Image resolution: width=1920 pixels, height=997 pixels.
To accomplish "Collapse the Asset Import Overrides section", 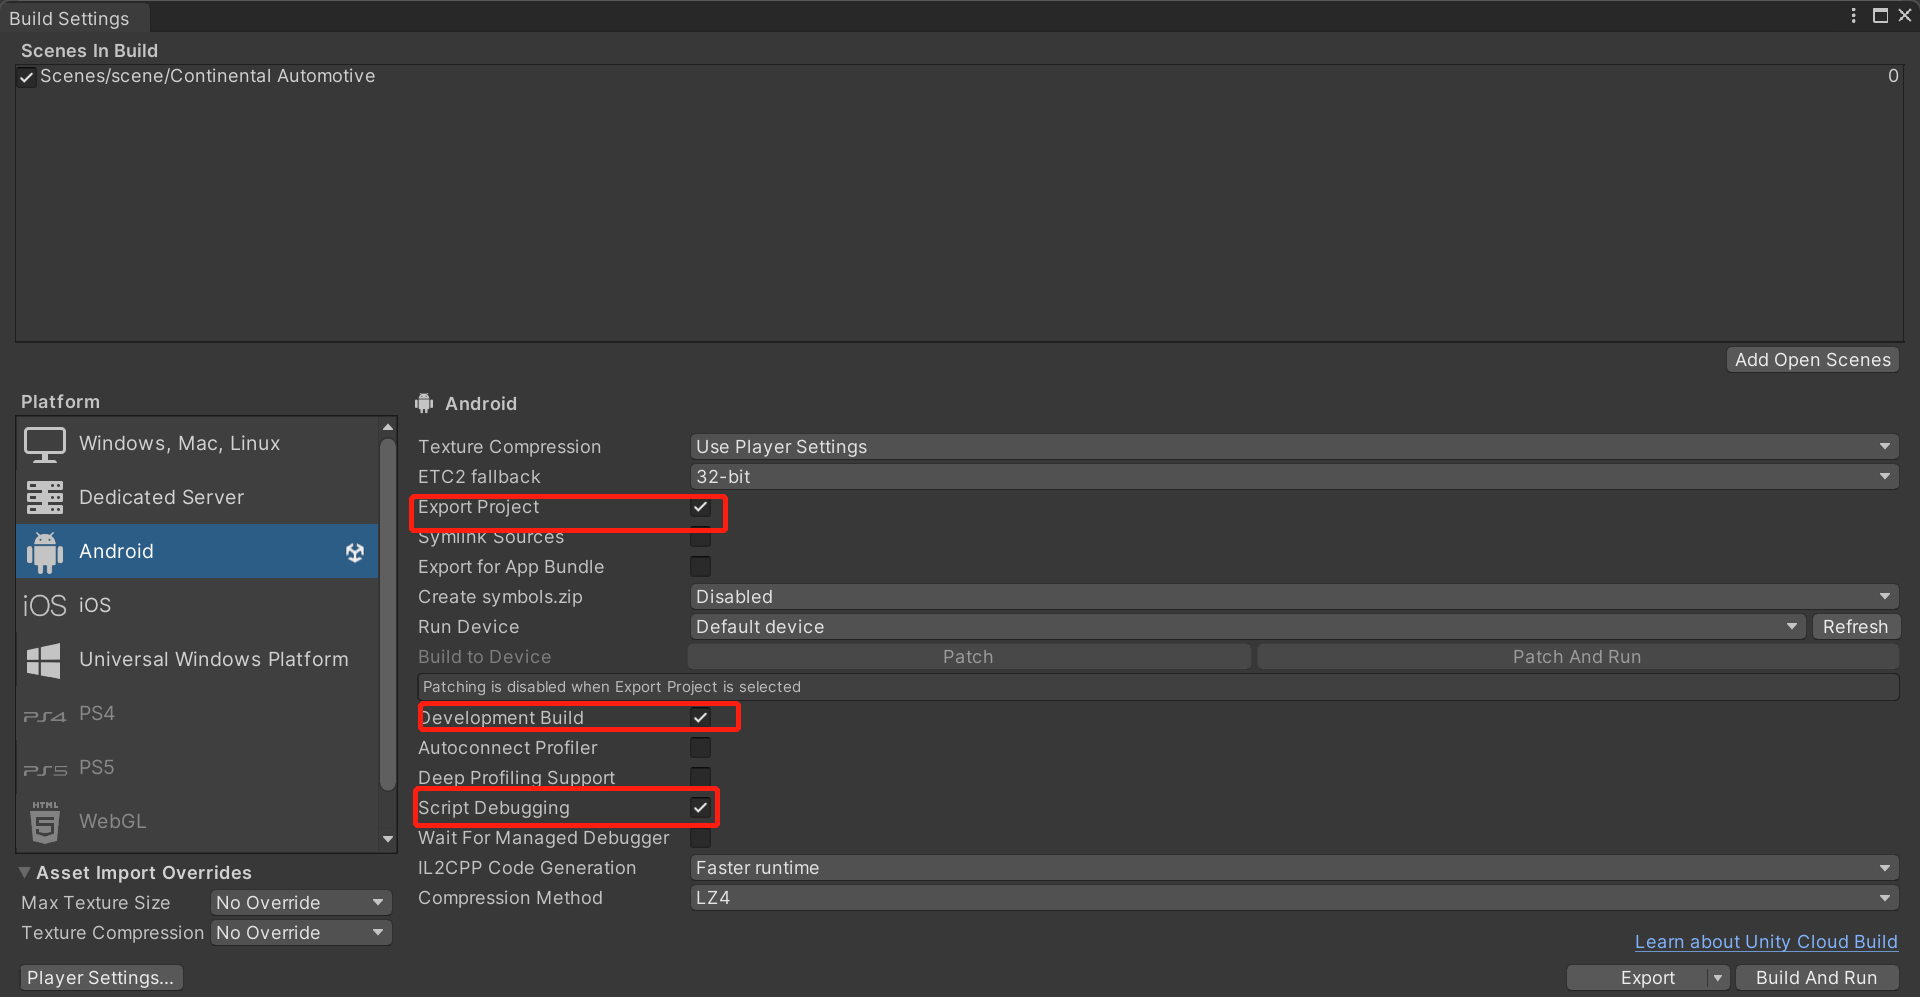I will click(25, 873).
